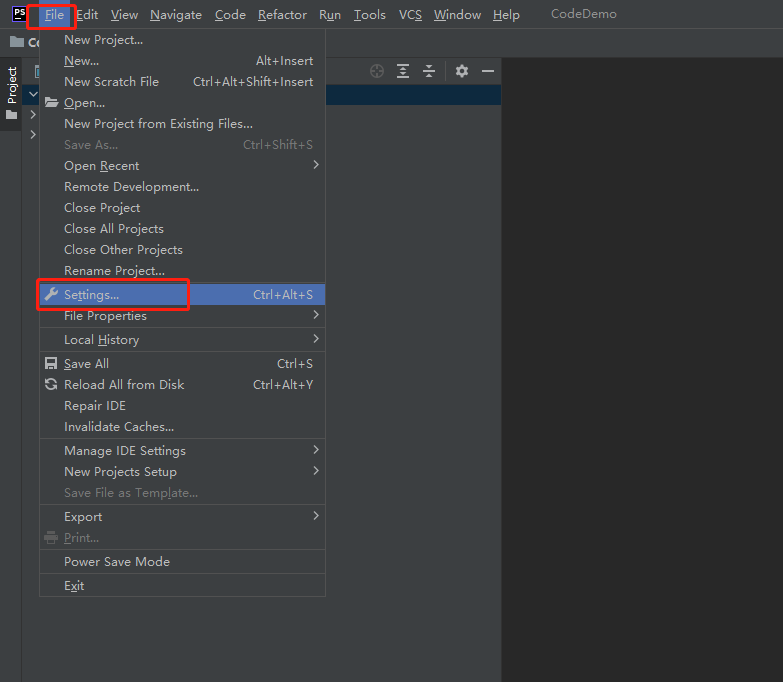Image resolution: width=783 pixels, height=682 pixels.
Task: Select Invalidate Caches...
Action: (x=182, y=426)
